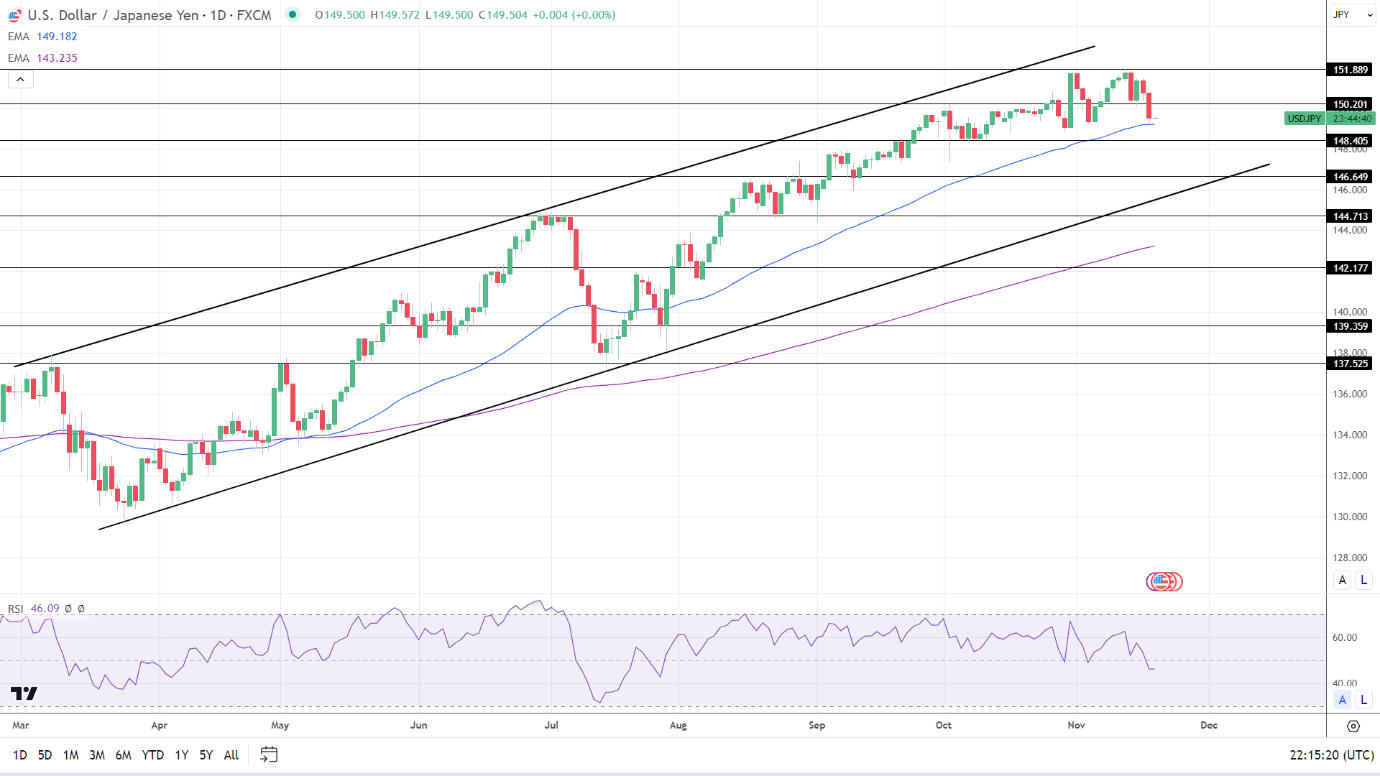Click the blue EMA line's 149.182 legend value
1380x776 pixels.
(57, 36)
